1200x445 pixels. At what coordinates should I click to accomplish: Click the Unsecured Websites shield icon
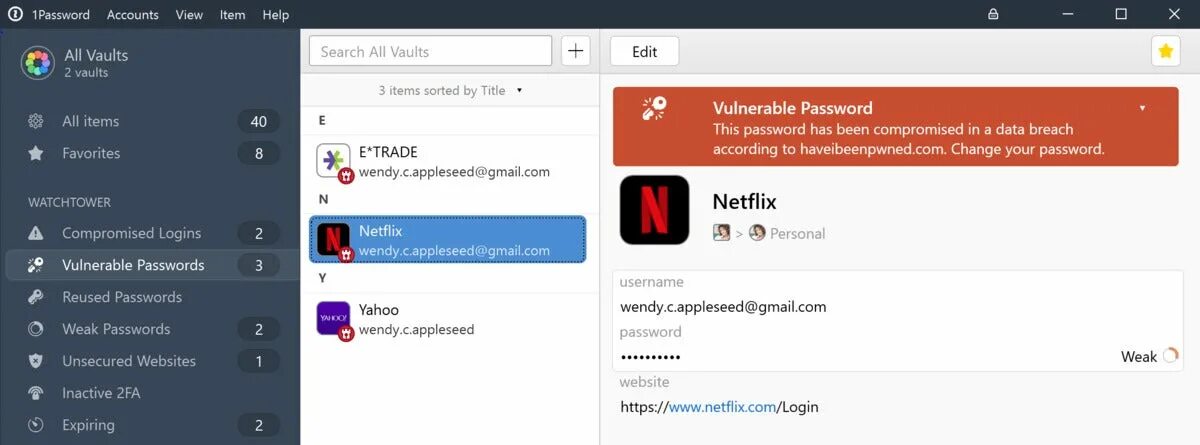[x=36, y=361]
